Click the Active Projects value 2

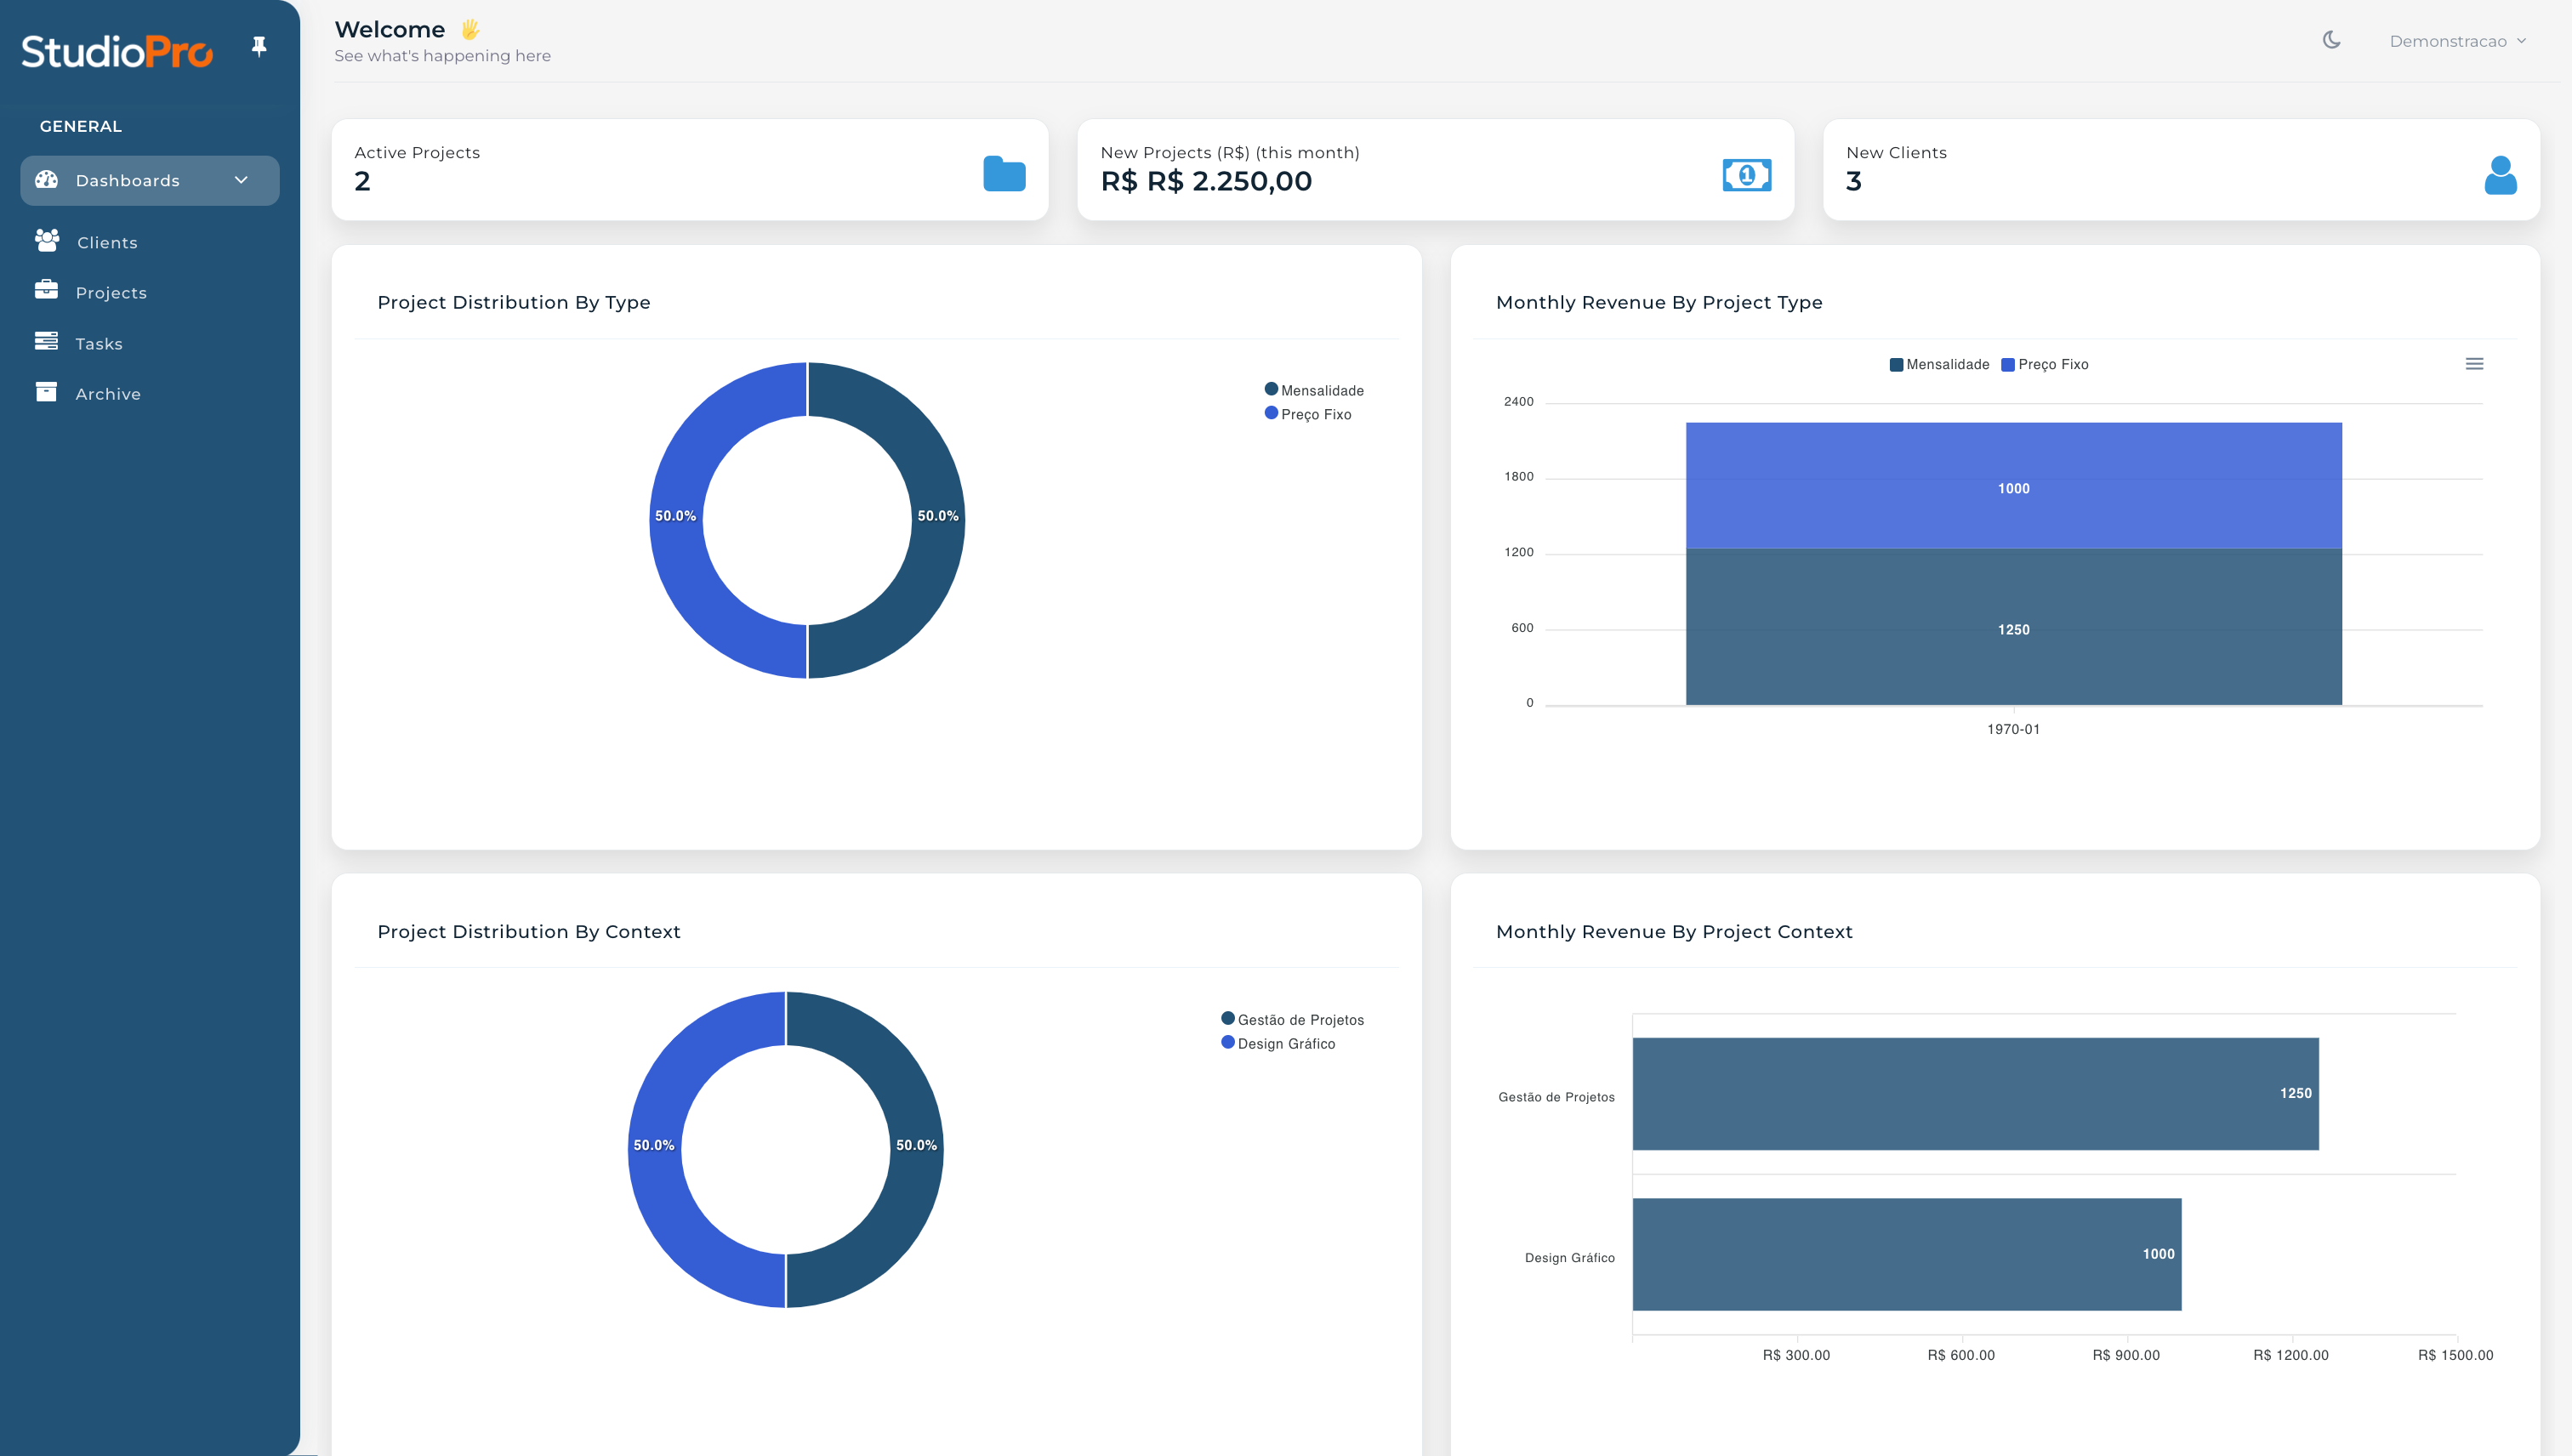tap(362, 181)
